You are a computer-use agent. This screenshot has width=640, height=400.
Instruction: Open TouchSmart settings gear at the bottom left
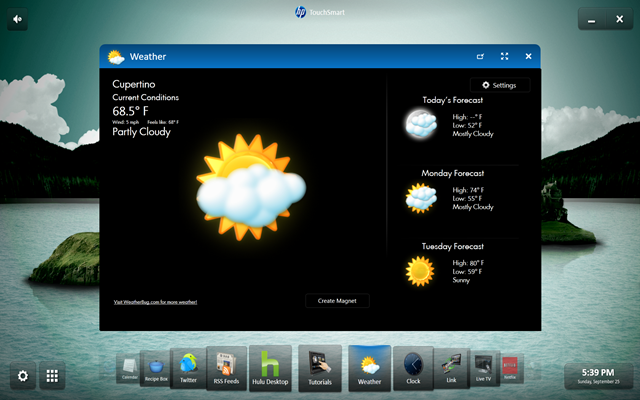click(x=23, y=376)
